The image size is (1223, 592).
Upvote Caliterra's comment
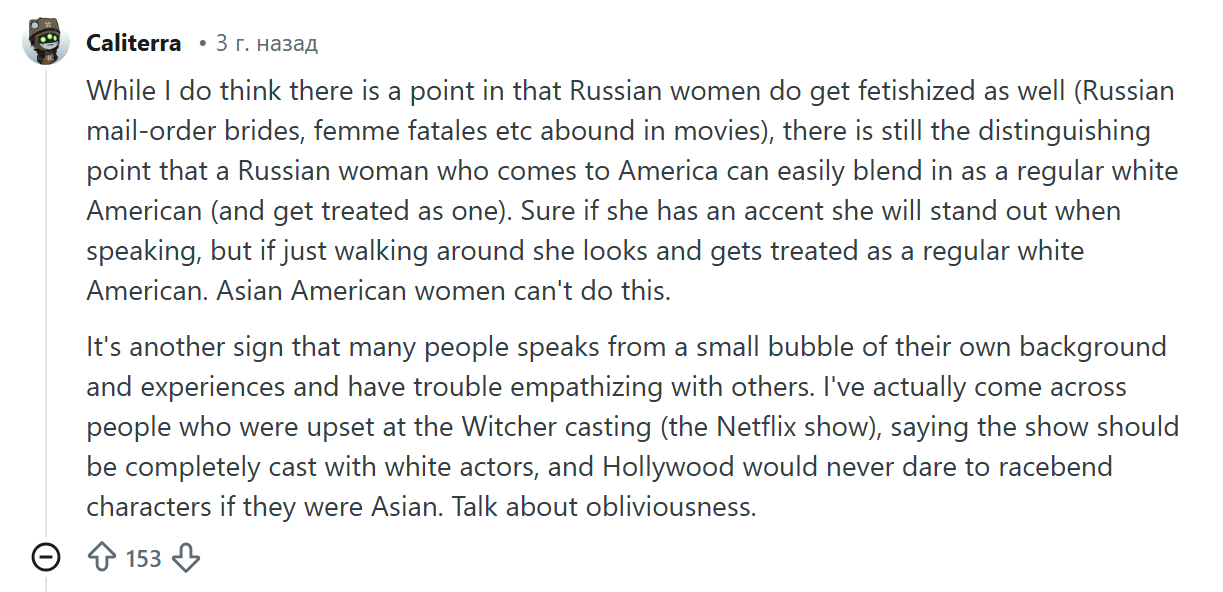[x=102, y=558]
